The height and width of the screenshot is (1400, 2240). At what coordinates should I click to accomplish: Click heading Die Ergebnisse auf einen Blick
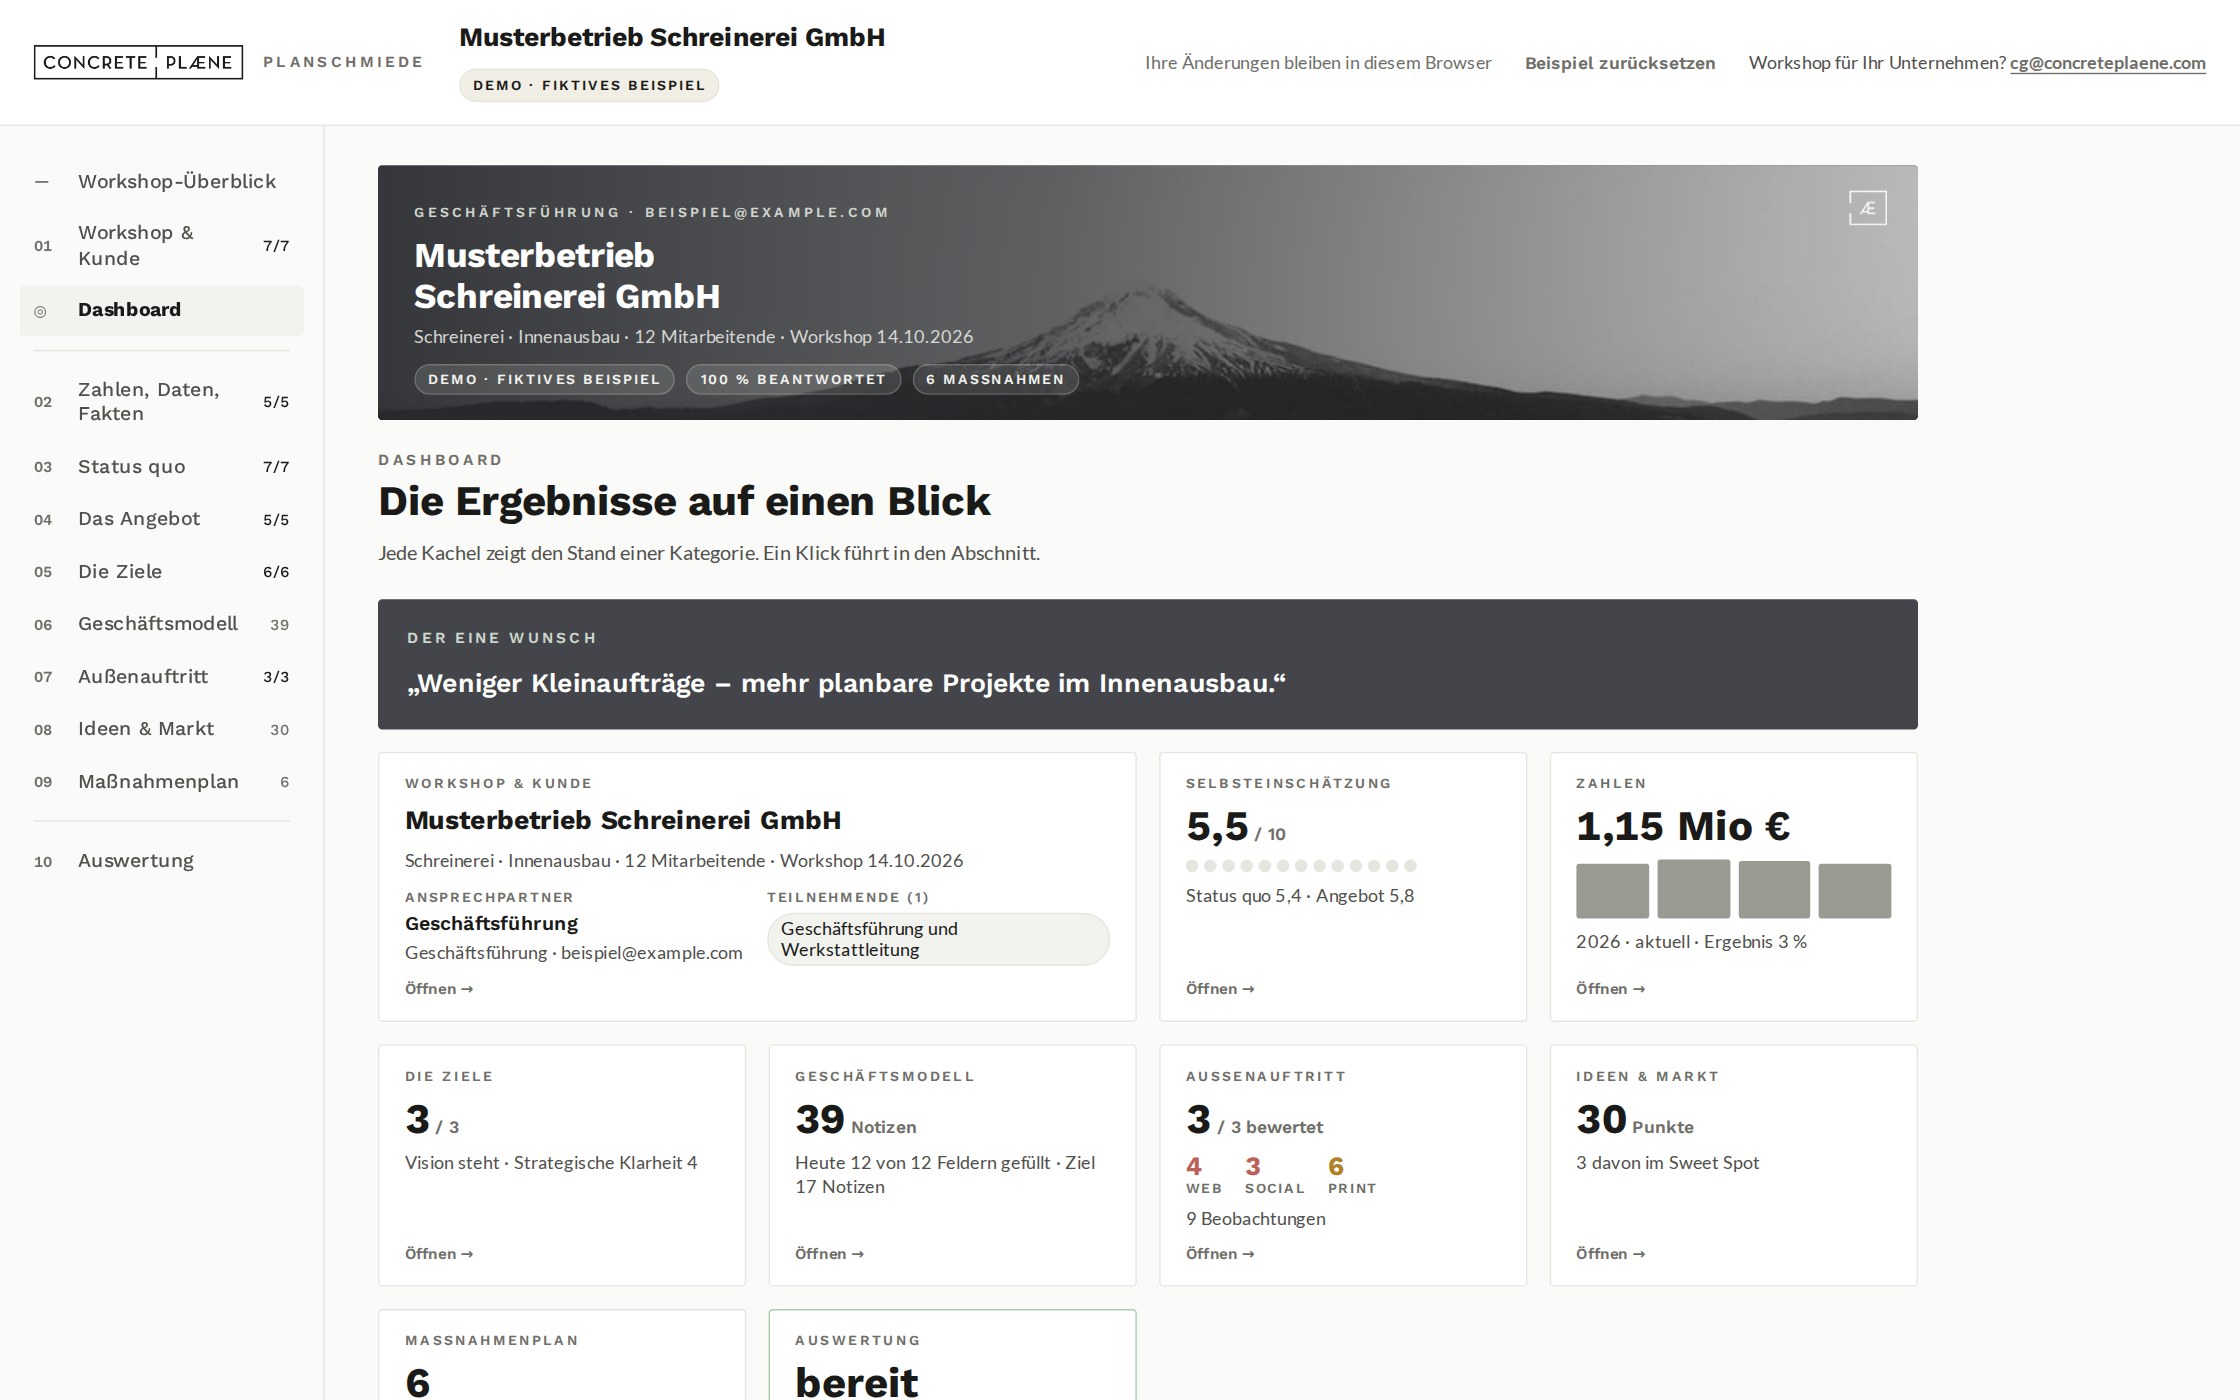[x=684, y=502]
